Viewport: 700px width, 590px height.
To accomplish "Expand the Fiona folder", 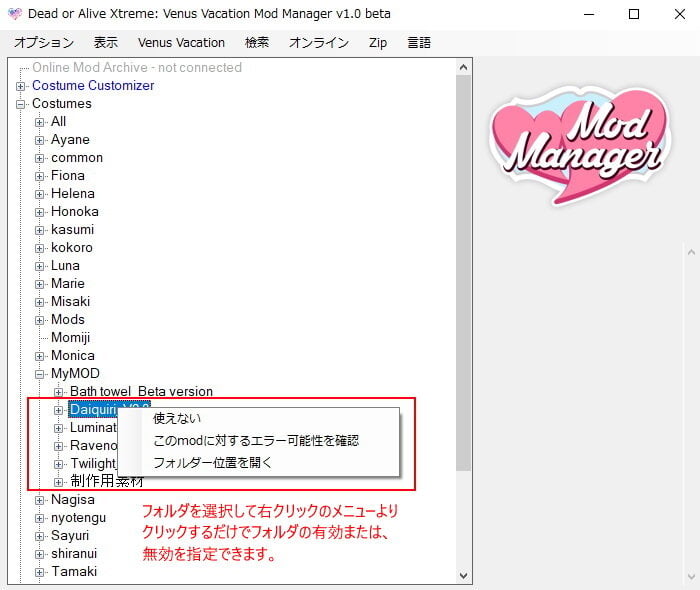I will tap(40, 176).
